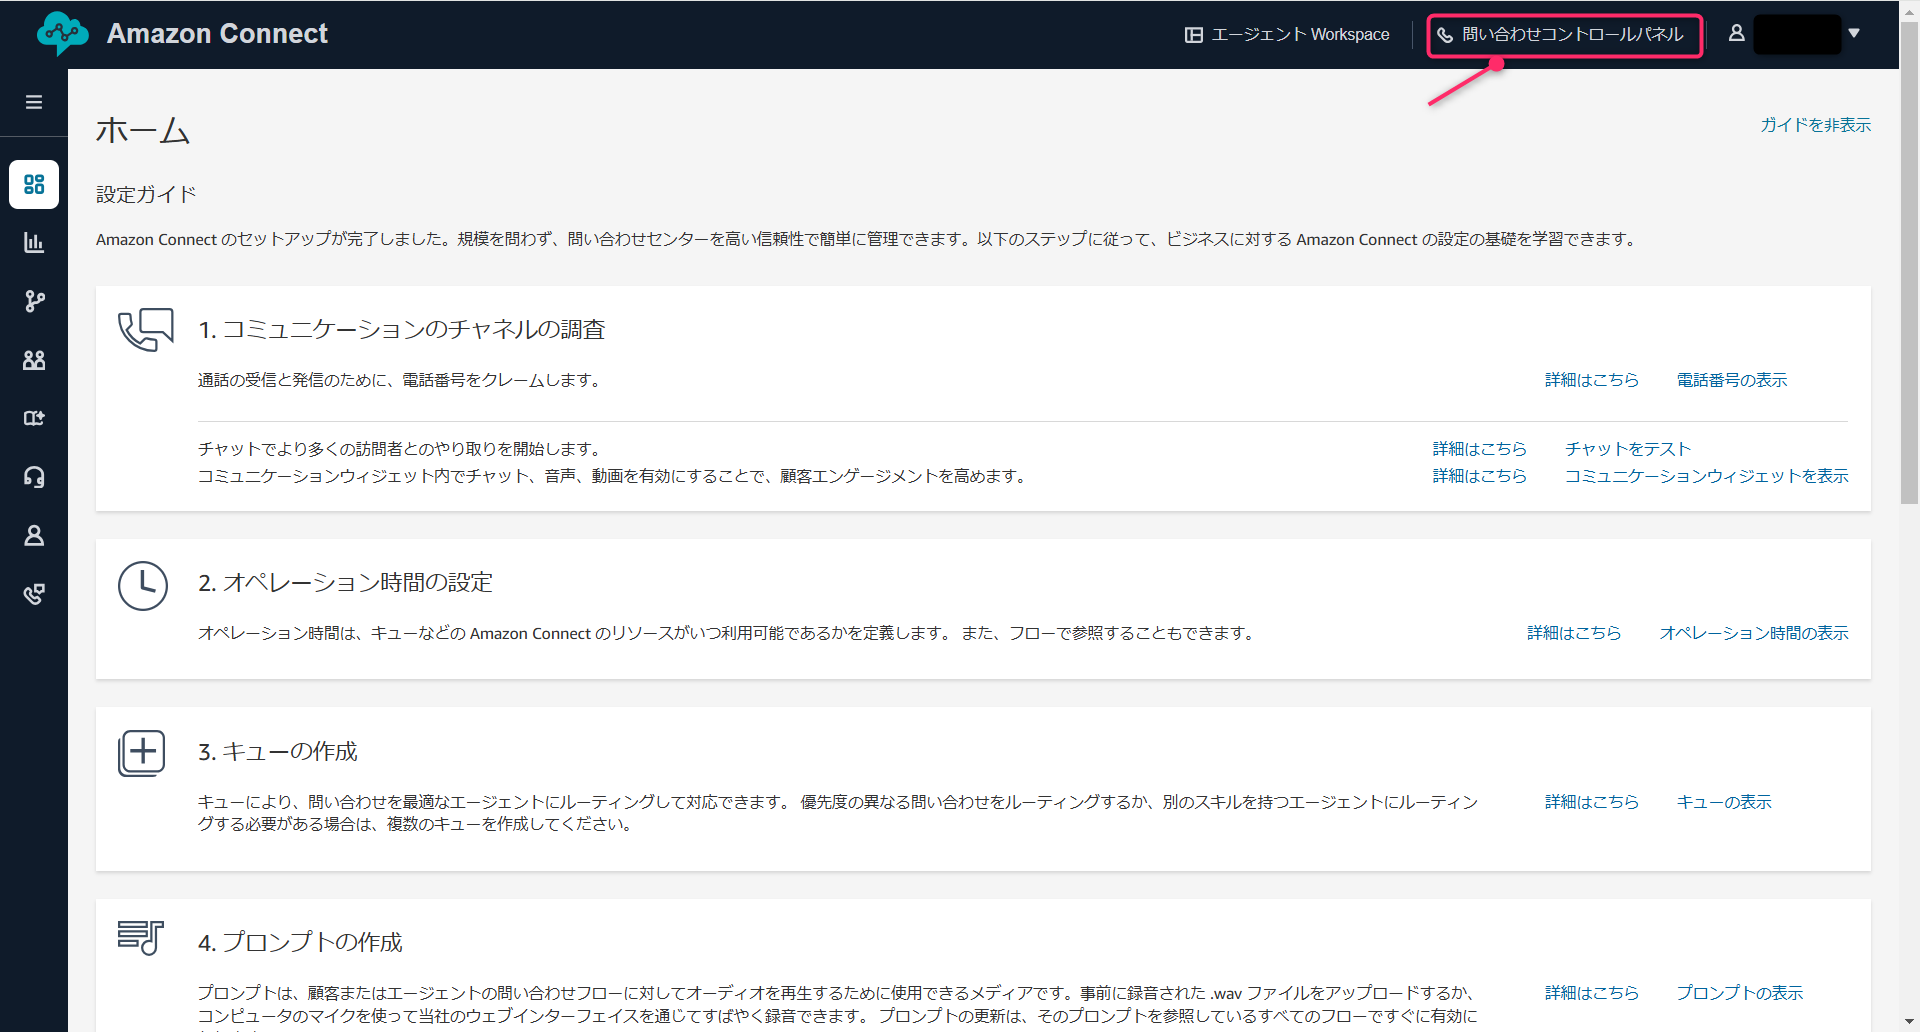Hide the guide via ガイドを非表示
1920x1032 pixels.
(x=1815, y=125)
